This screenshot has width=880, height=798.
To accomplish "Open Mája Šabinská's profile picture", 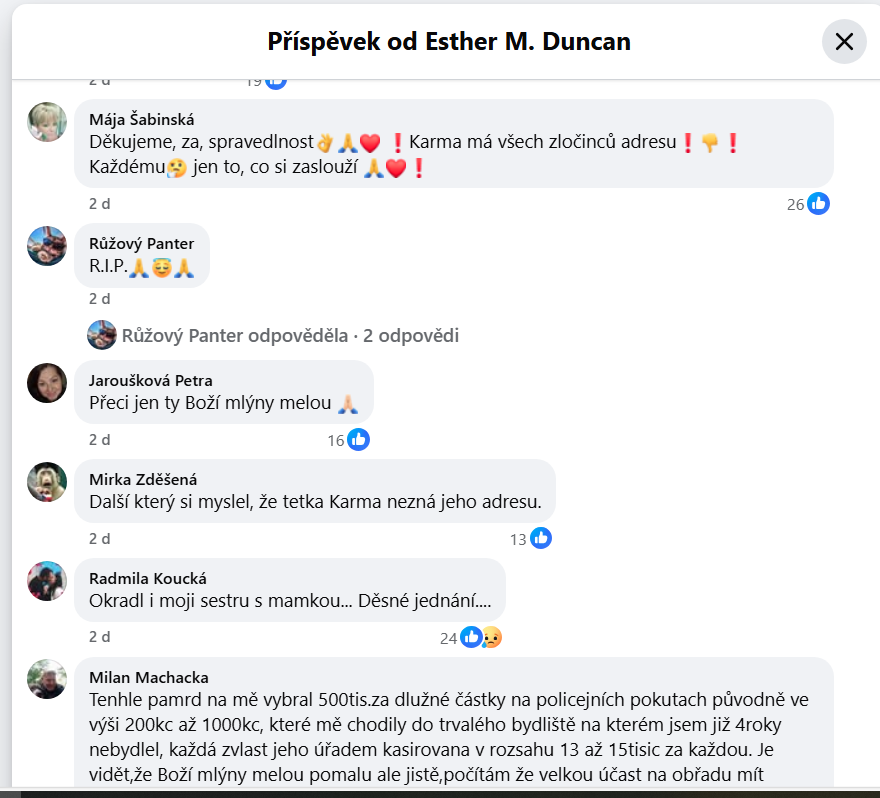I will point(47,122).
